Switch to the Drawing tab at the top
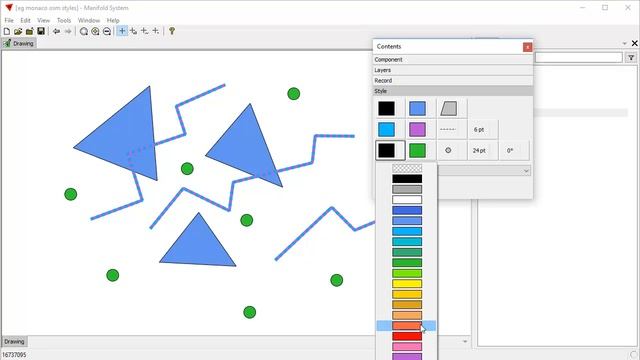The width and height of the screenshot is (640, 360). tap(19, 43)
